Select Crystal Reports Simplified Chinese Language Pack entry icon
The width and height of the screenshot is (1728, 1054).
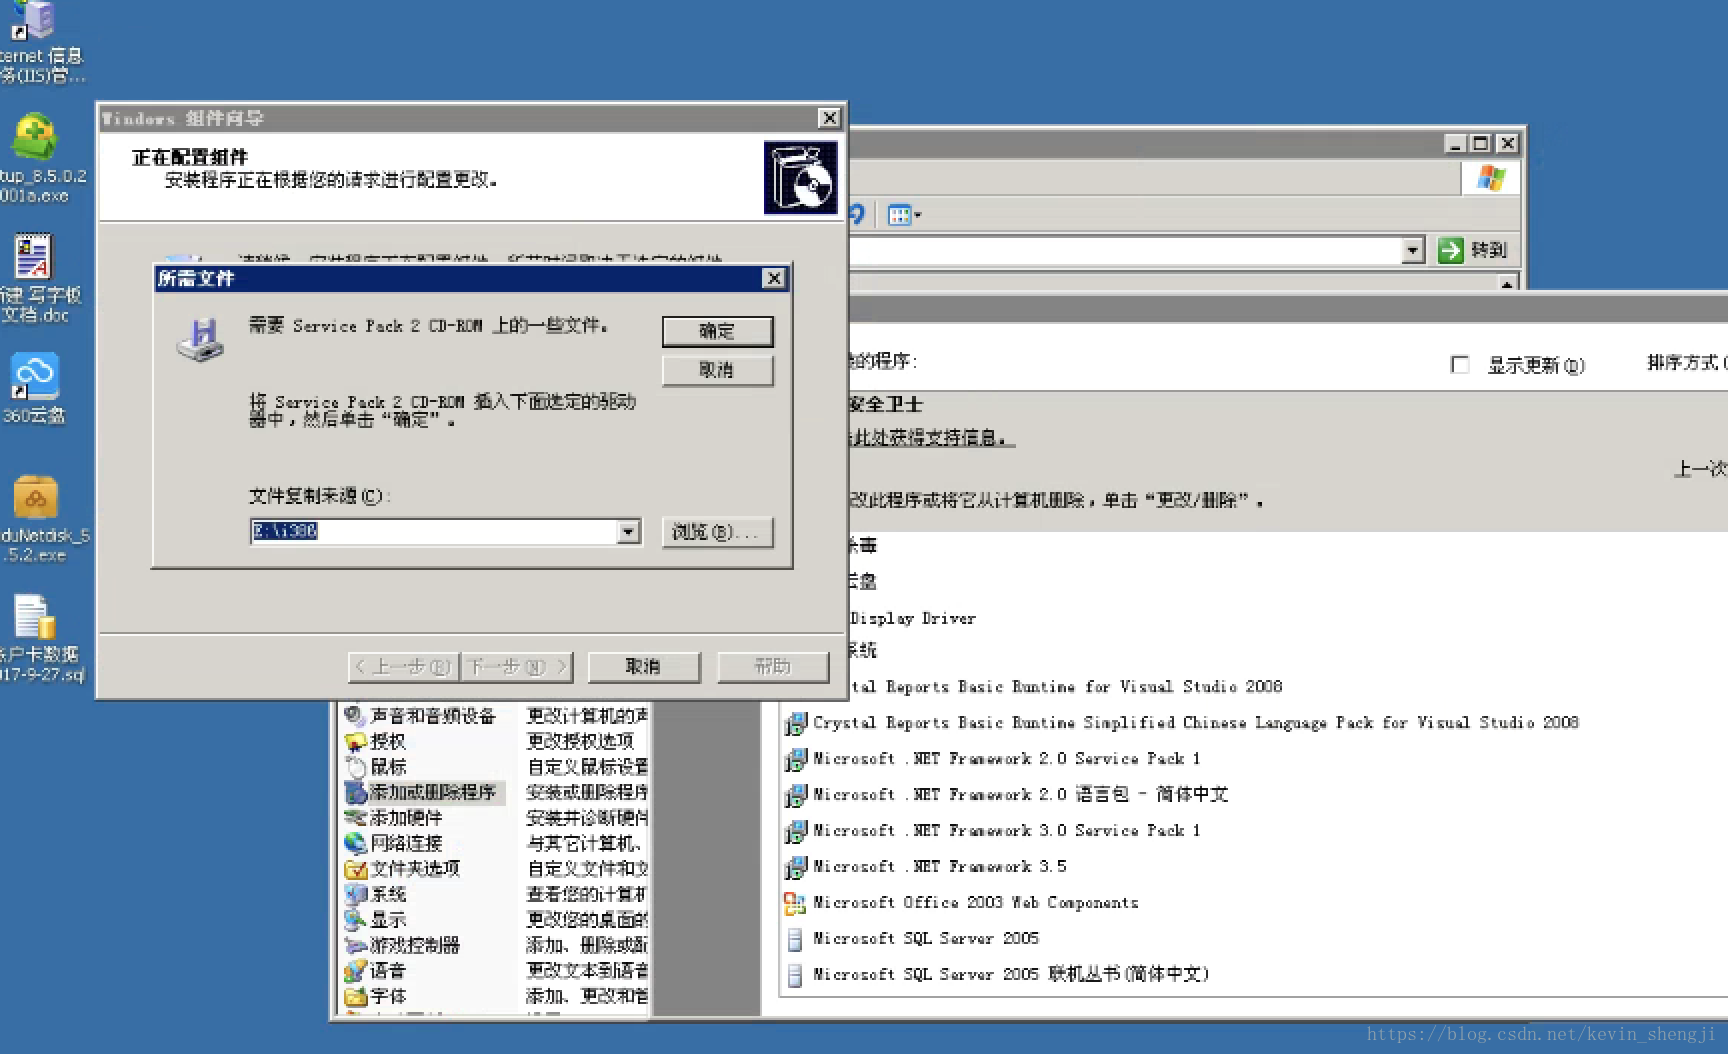(795, 723)
